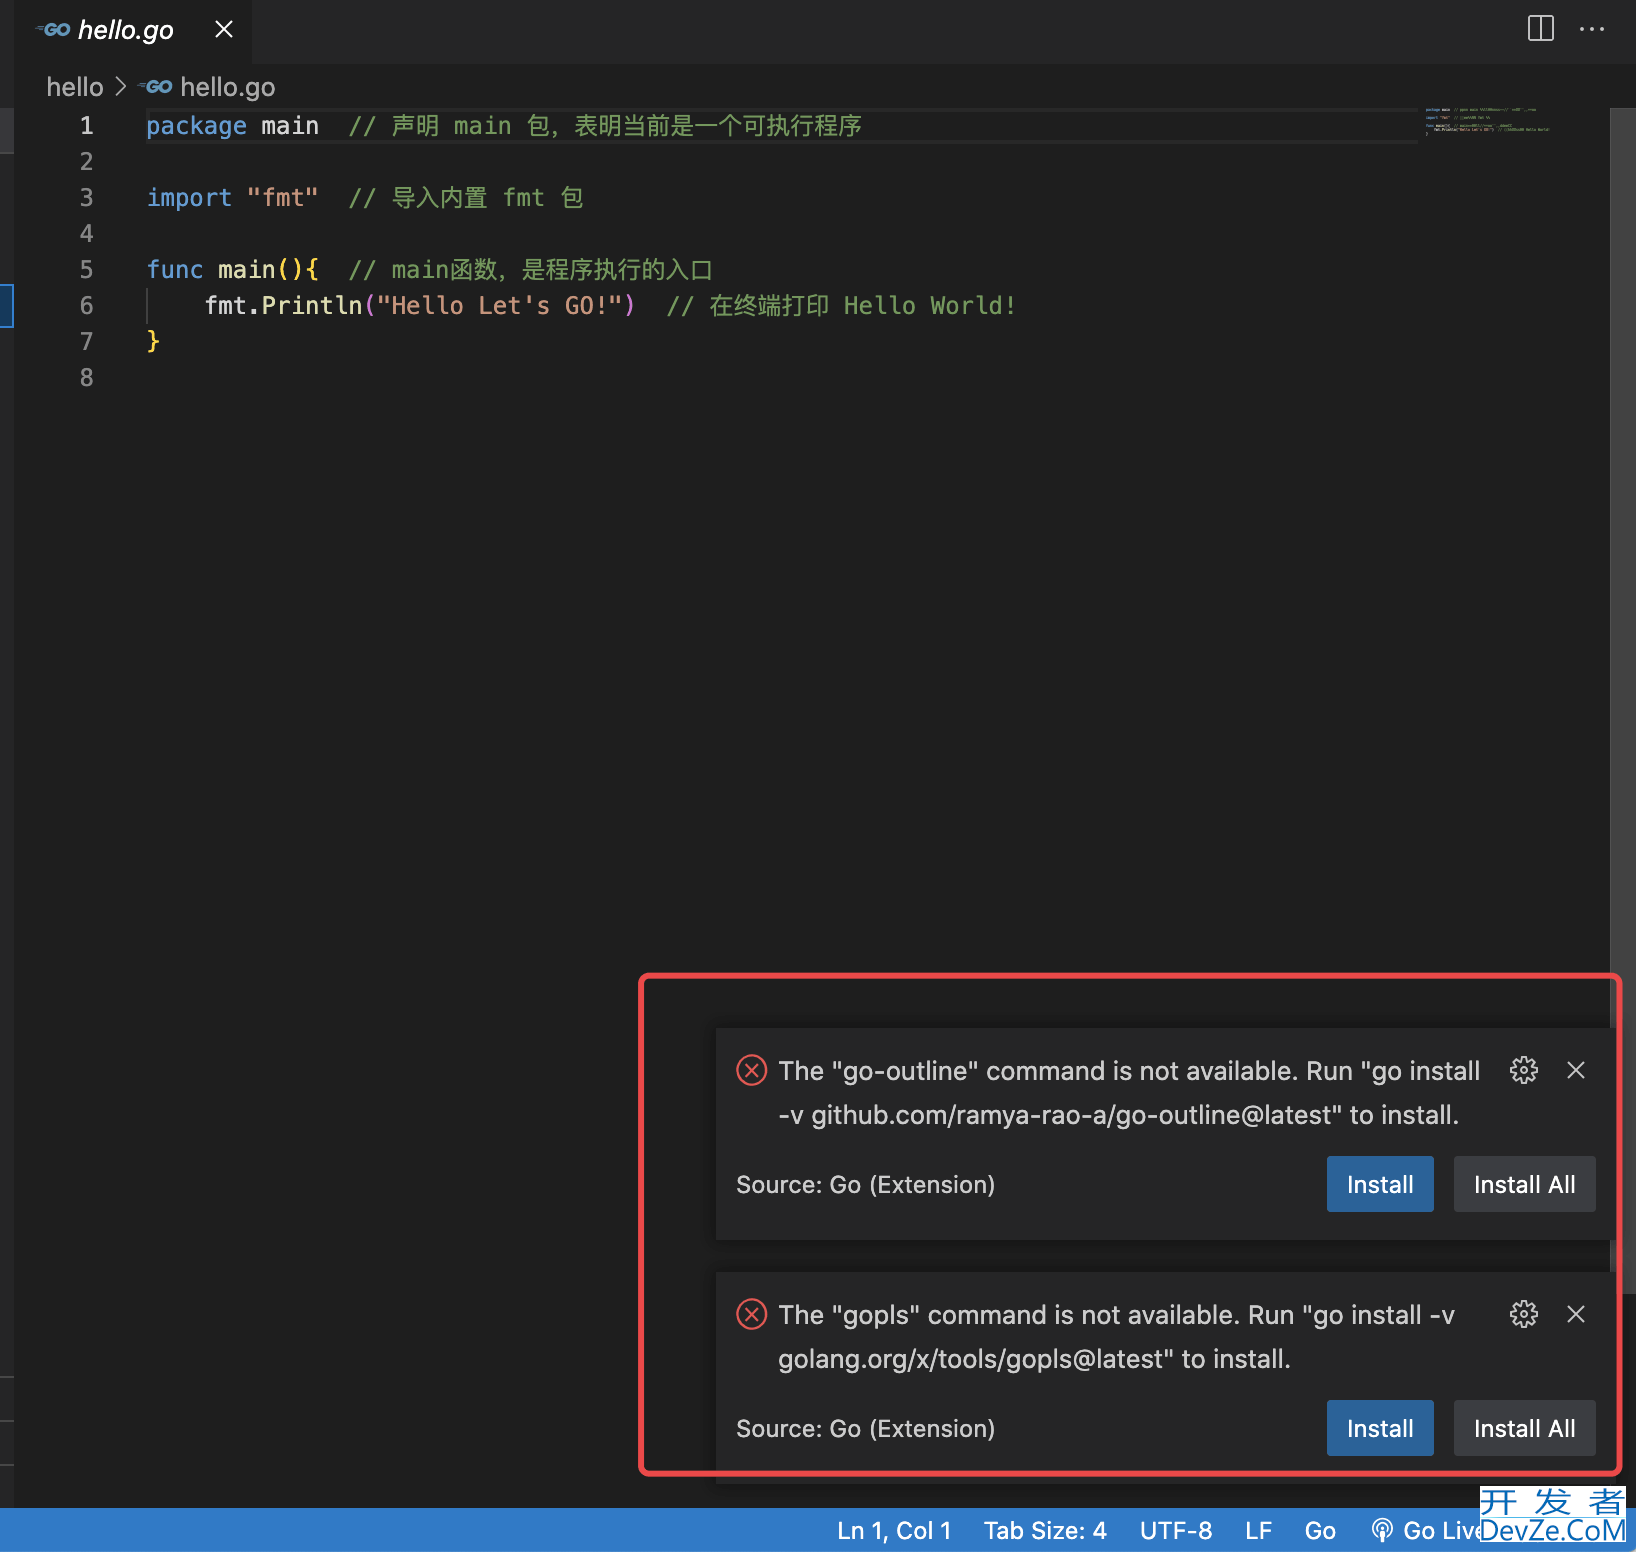Open gopls notification settings gear
This screenshot has width=1636, height=1552.
click(x=1524, y=1314)
